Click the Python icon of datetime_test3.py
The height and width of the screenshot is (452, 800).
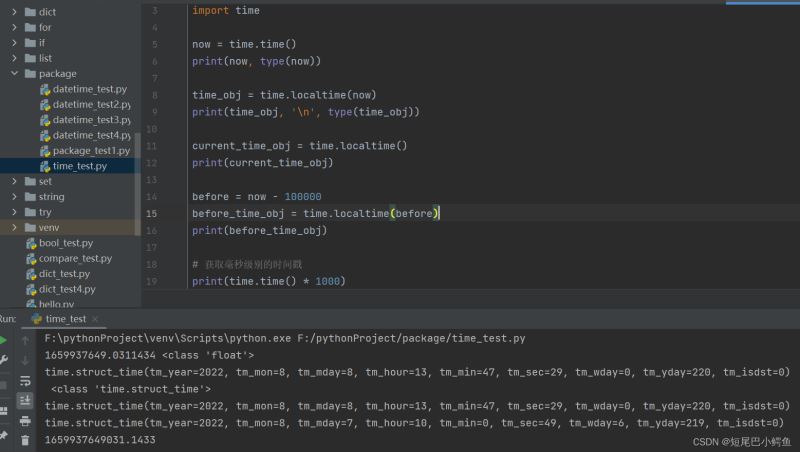point(45,120)
